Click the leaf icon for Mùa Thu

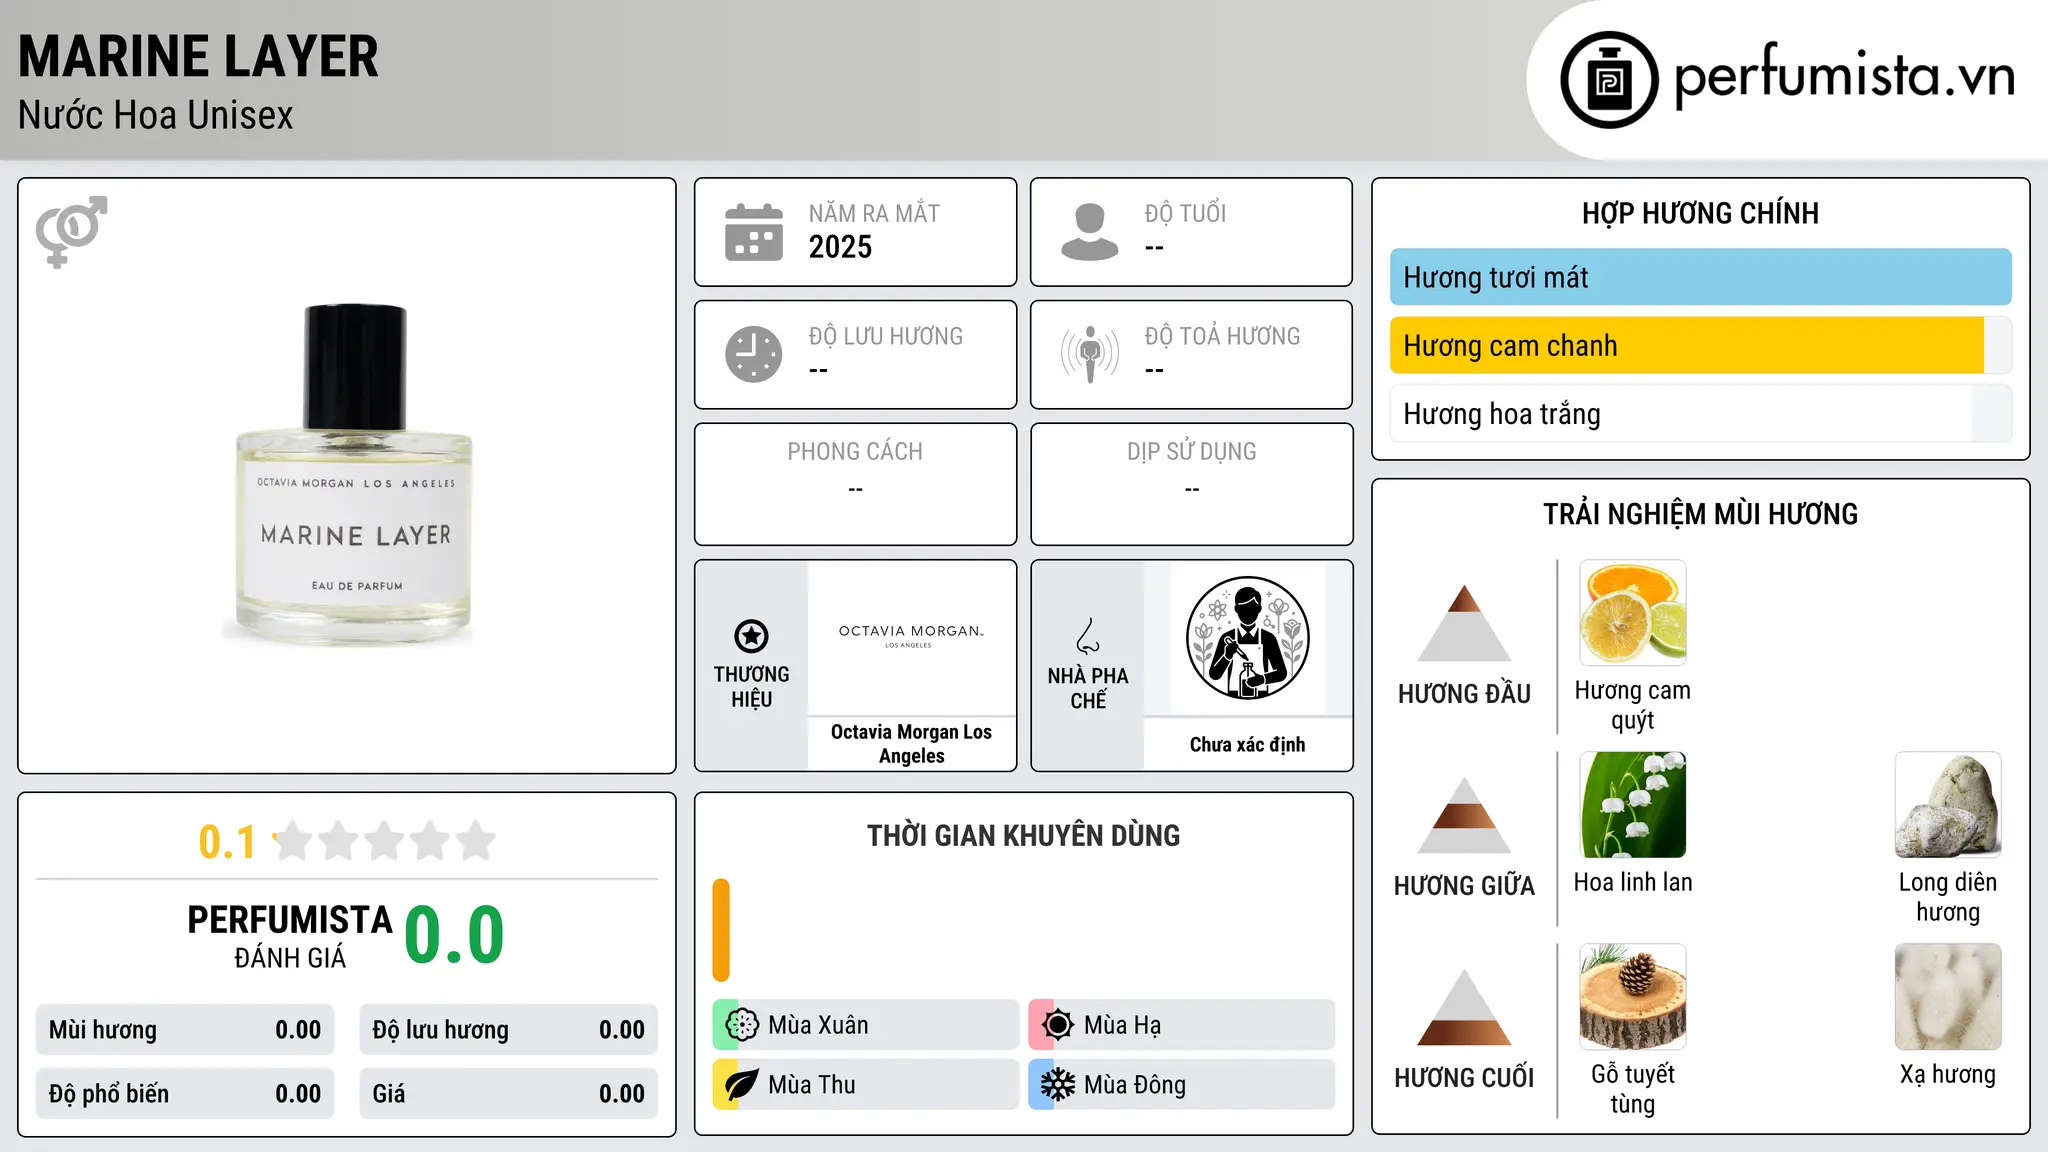coord(742,1085)
